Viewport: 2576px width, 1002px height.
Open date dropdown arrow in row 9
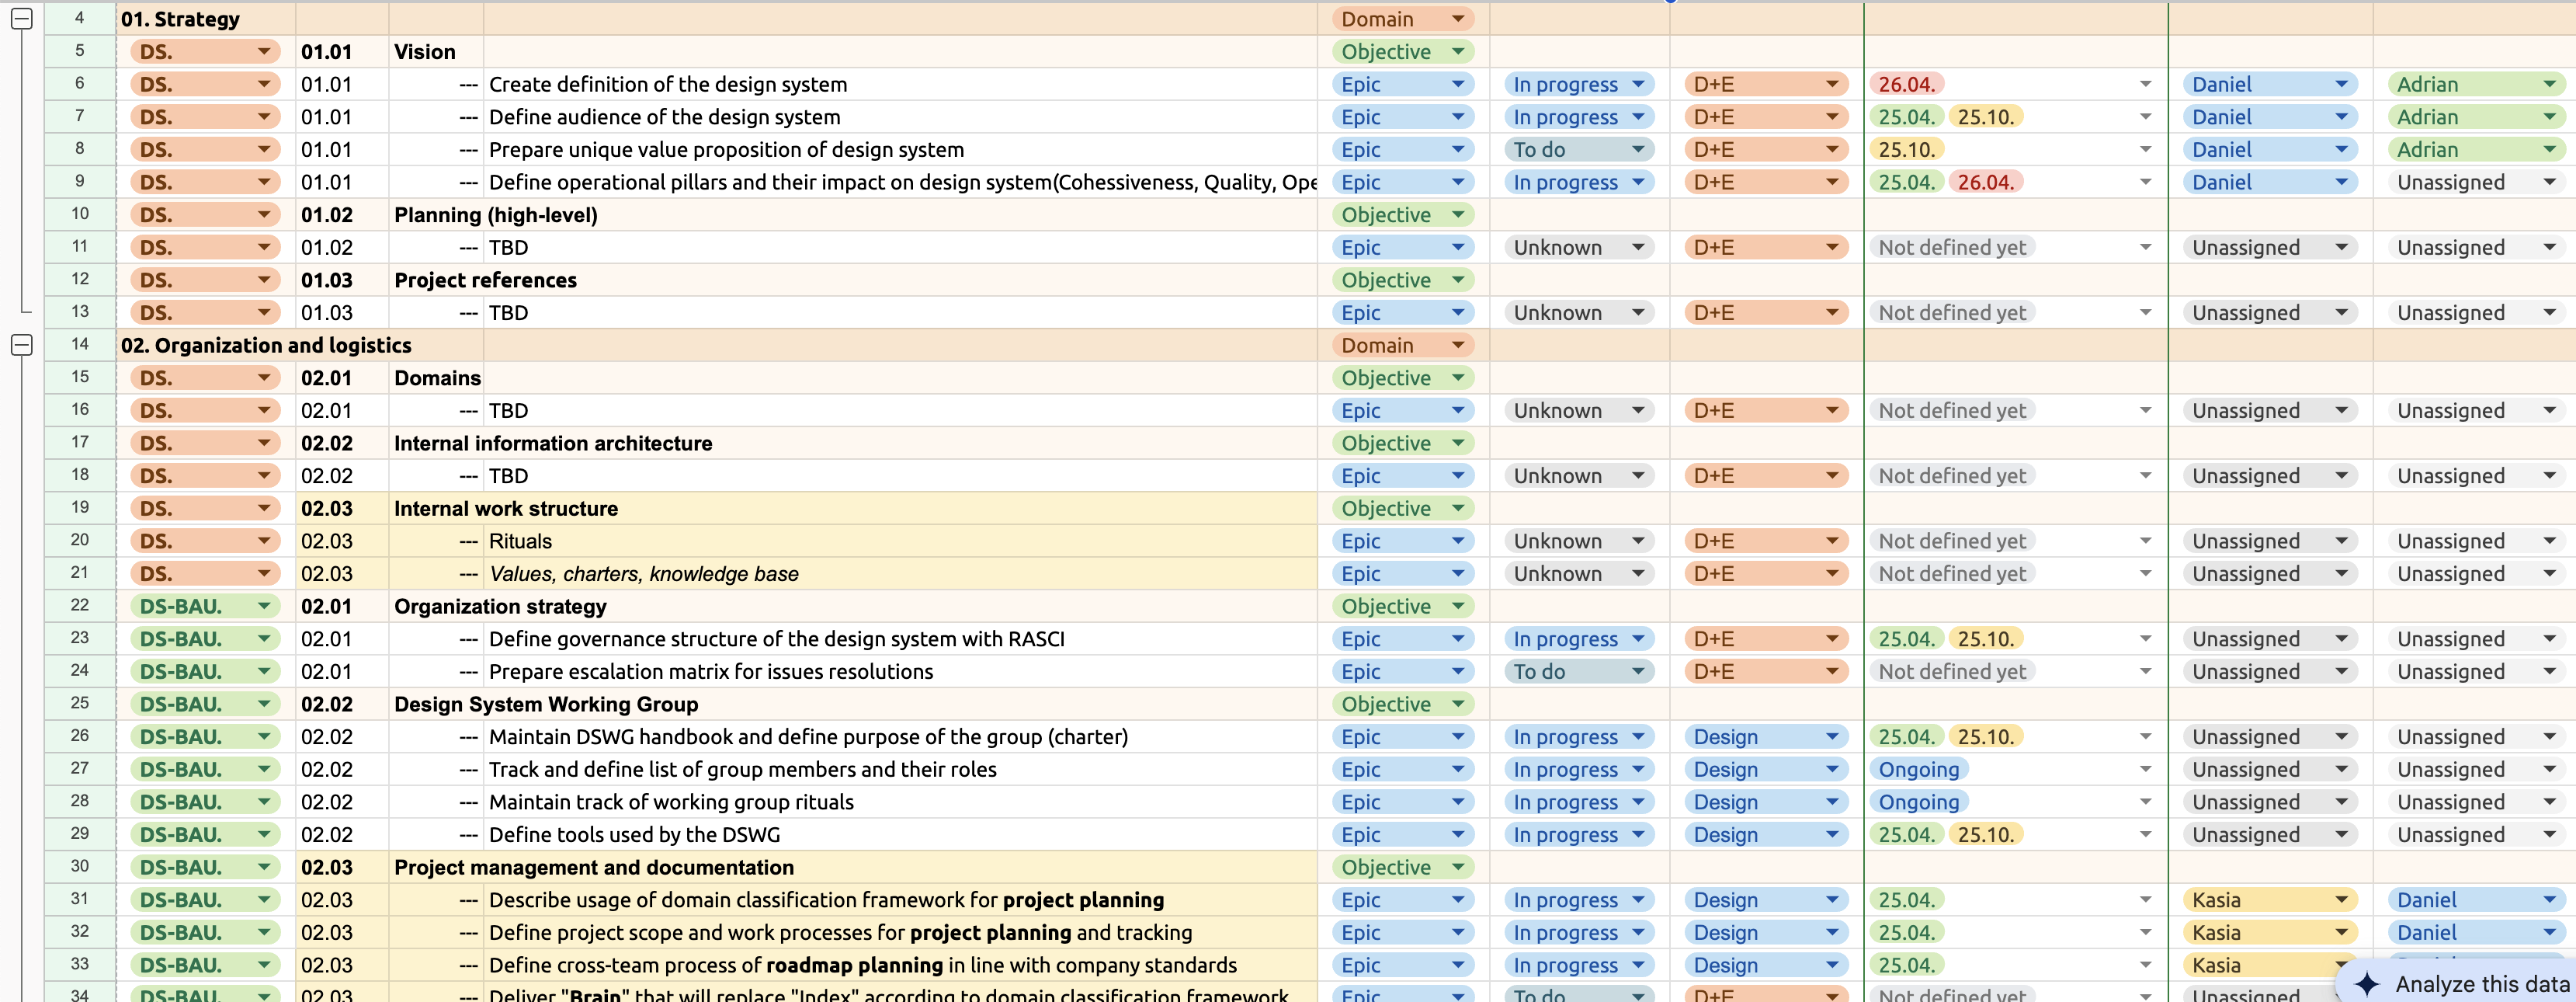click(x=2145, y=183)
